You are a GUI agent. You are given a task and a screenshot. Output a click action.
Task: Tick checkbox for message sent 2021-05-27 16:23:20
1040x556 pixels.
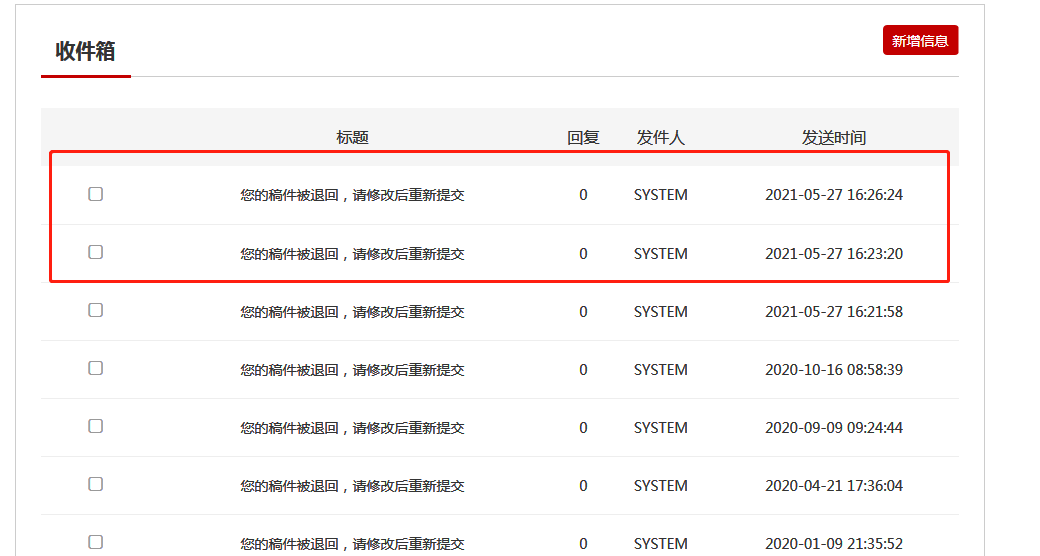pyautogui.click(x=95, y=252)
